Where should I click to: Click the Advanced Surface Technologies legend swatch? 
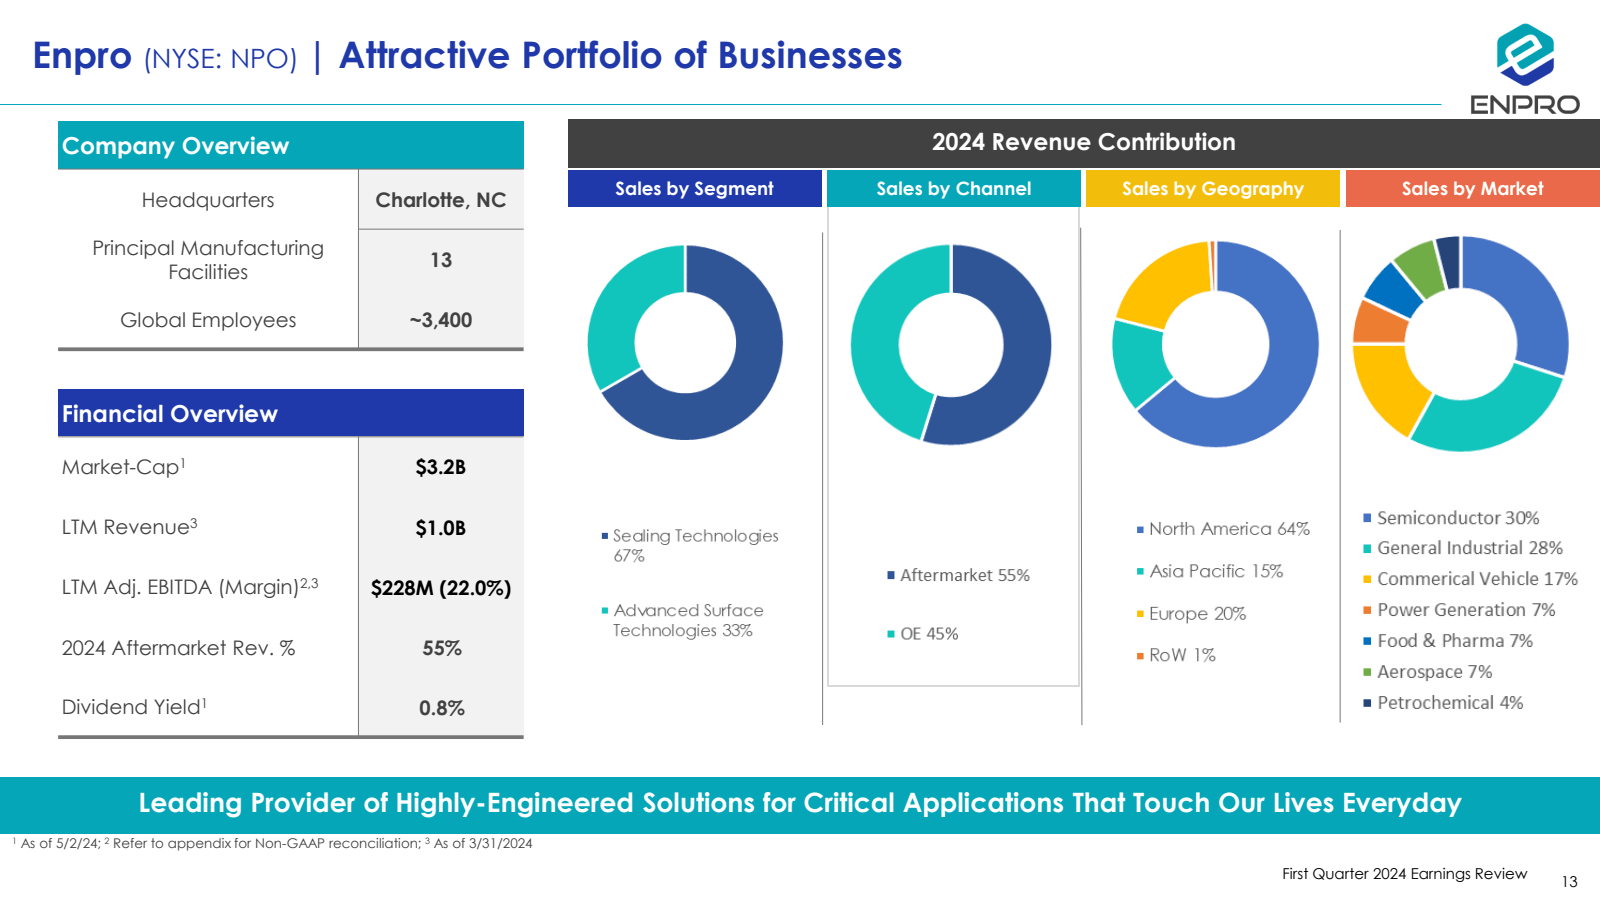pyautogui.click(x=605, y=610)
